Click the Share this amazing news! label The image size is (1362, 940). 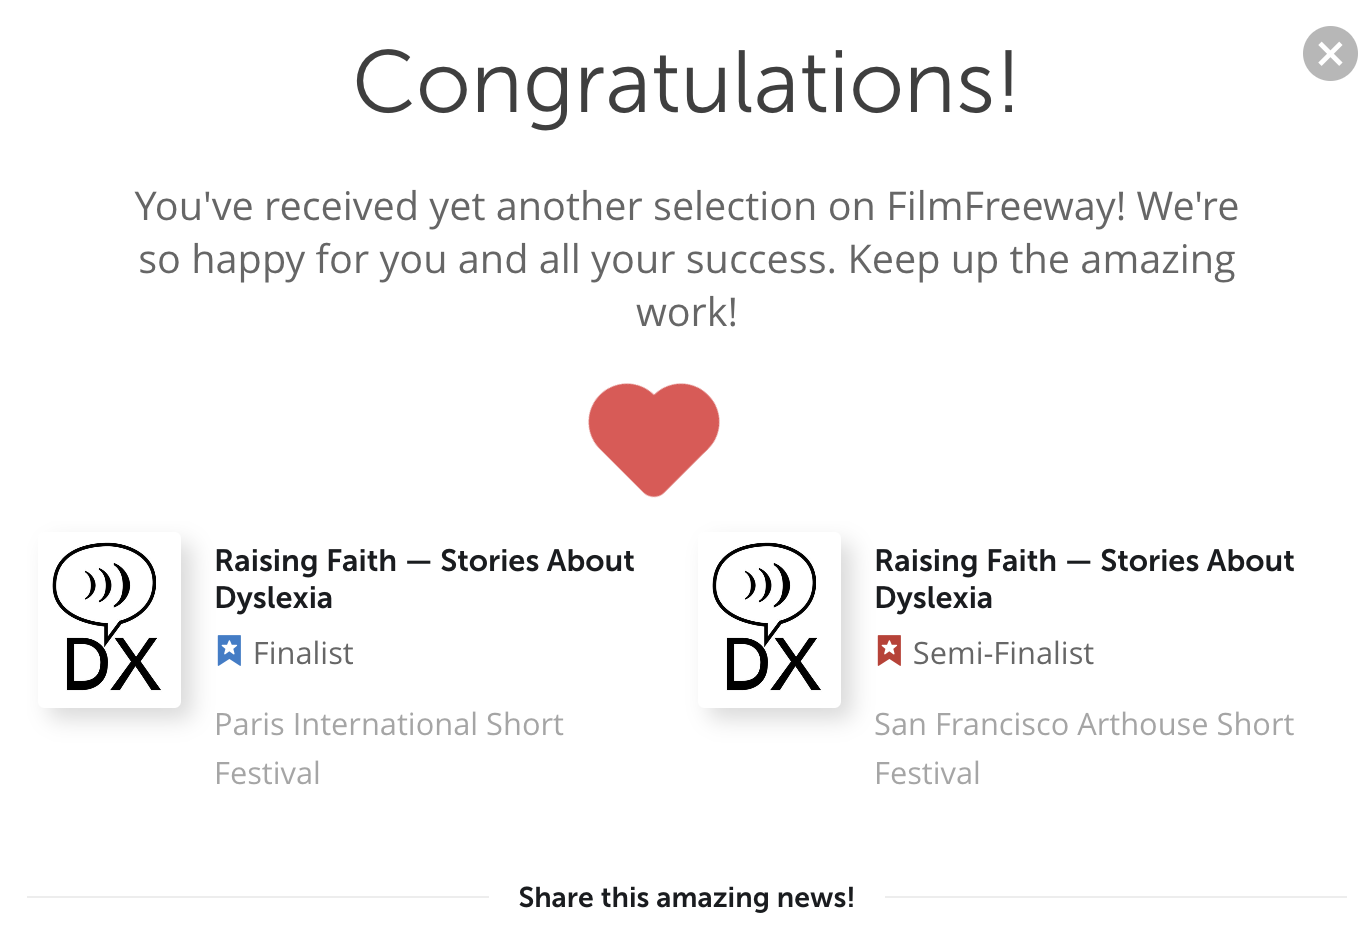pyautogui.click(x=686, y=897)
